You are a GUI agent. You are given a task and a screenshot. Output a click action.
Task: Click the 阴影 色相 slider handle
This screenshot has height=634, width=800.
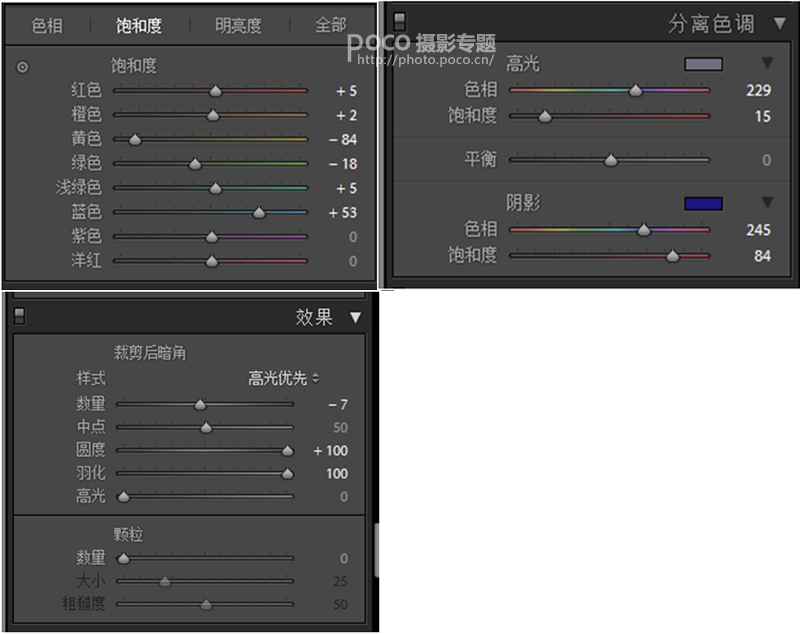pyautogui.click(x=644, y=231)
